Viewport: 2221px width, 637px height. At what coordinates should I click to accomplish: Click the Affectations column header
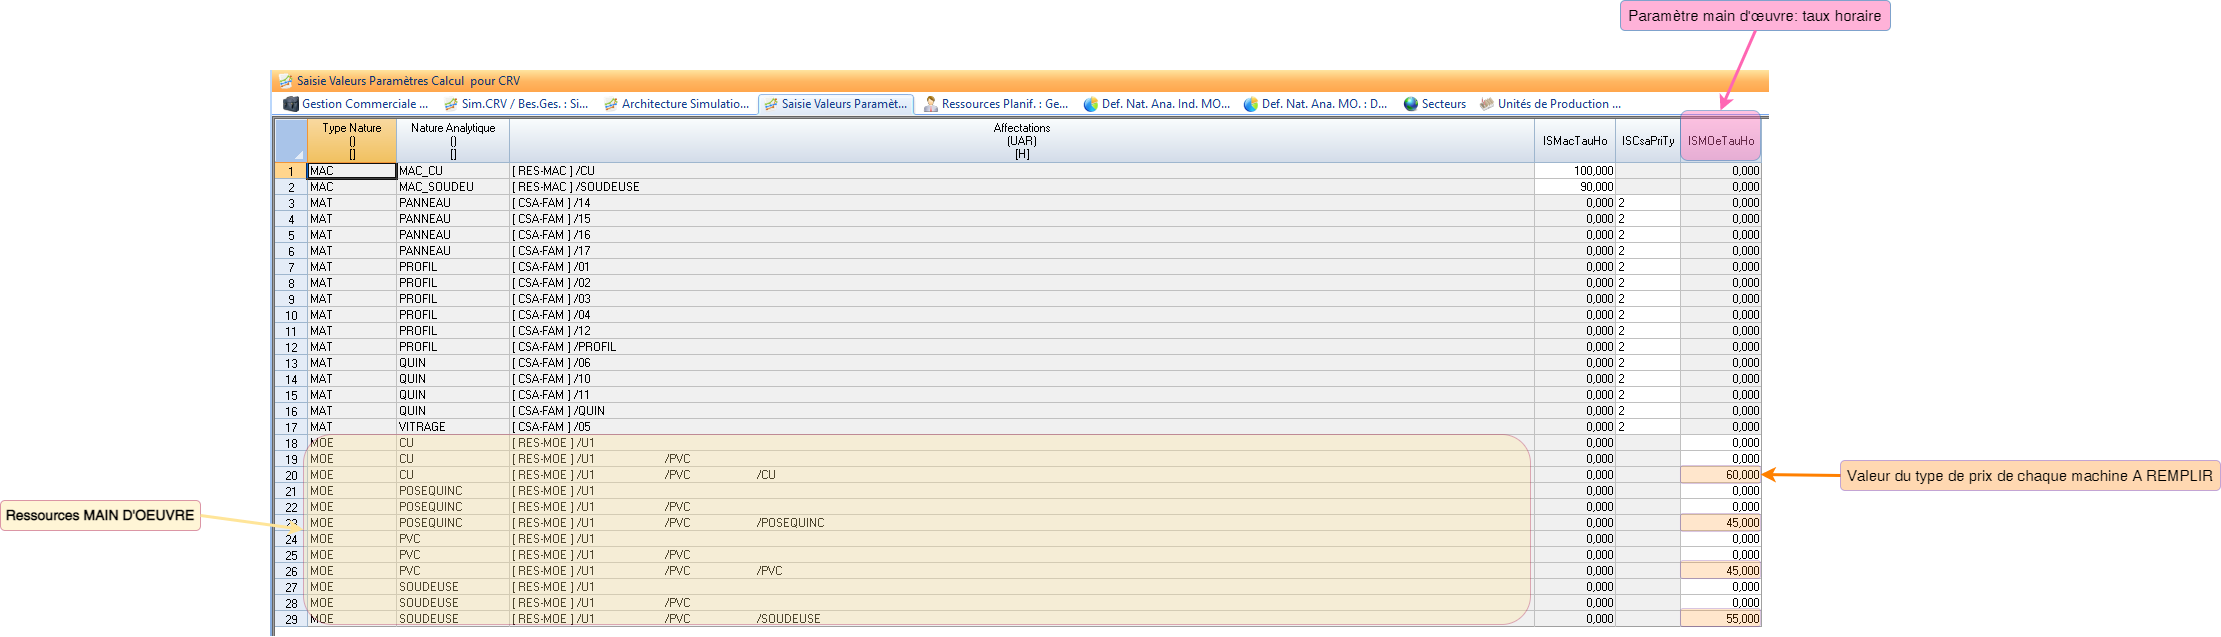pyautogui.click(x=1021, y=141)
